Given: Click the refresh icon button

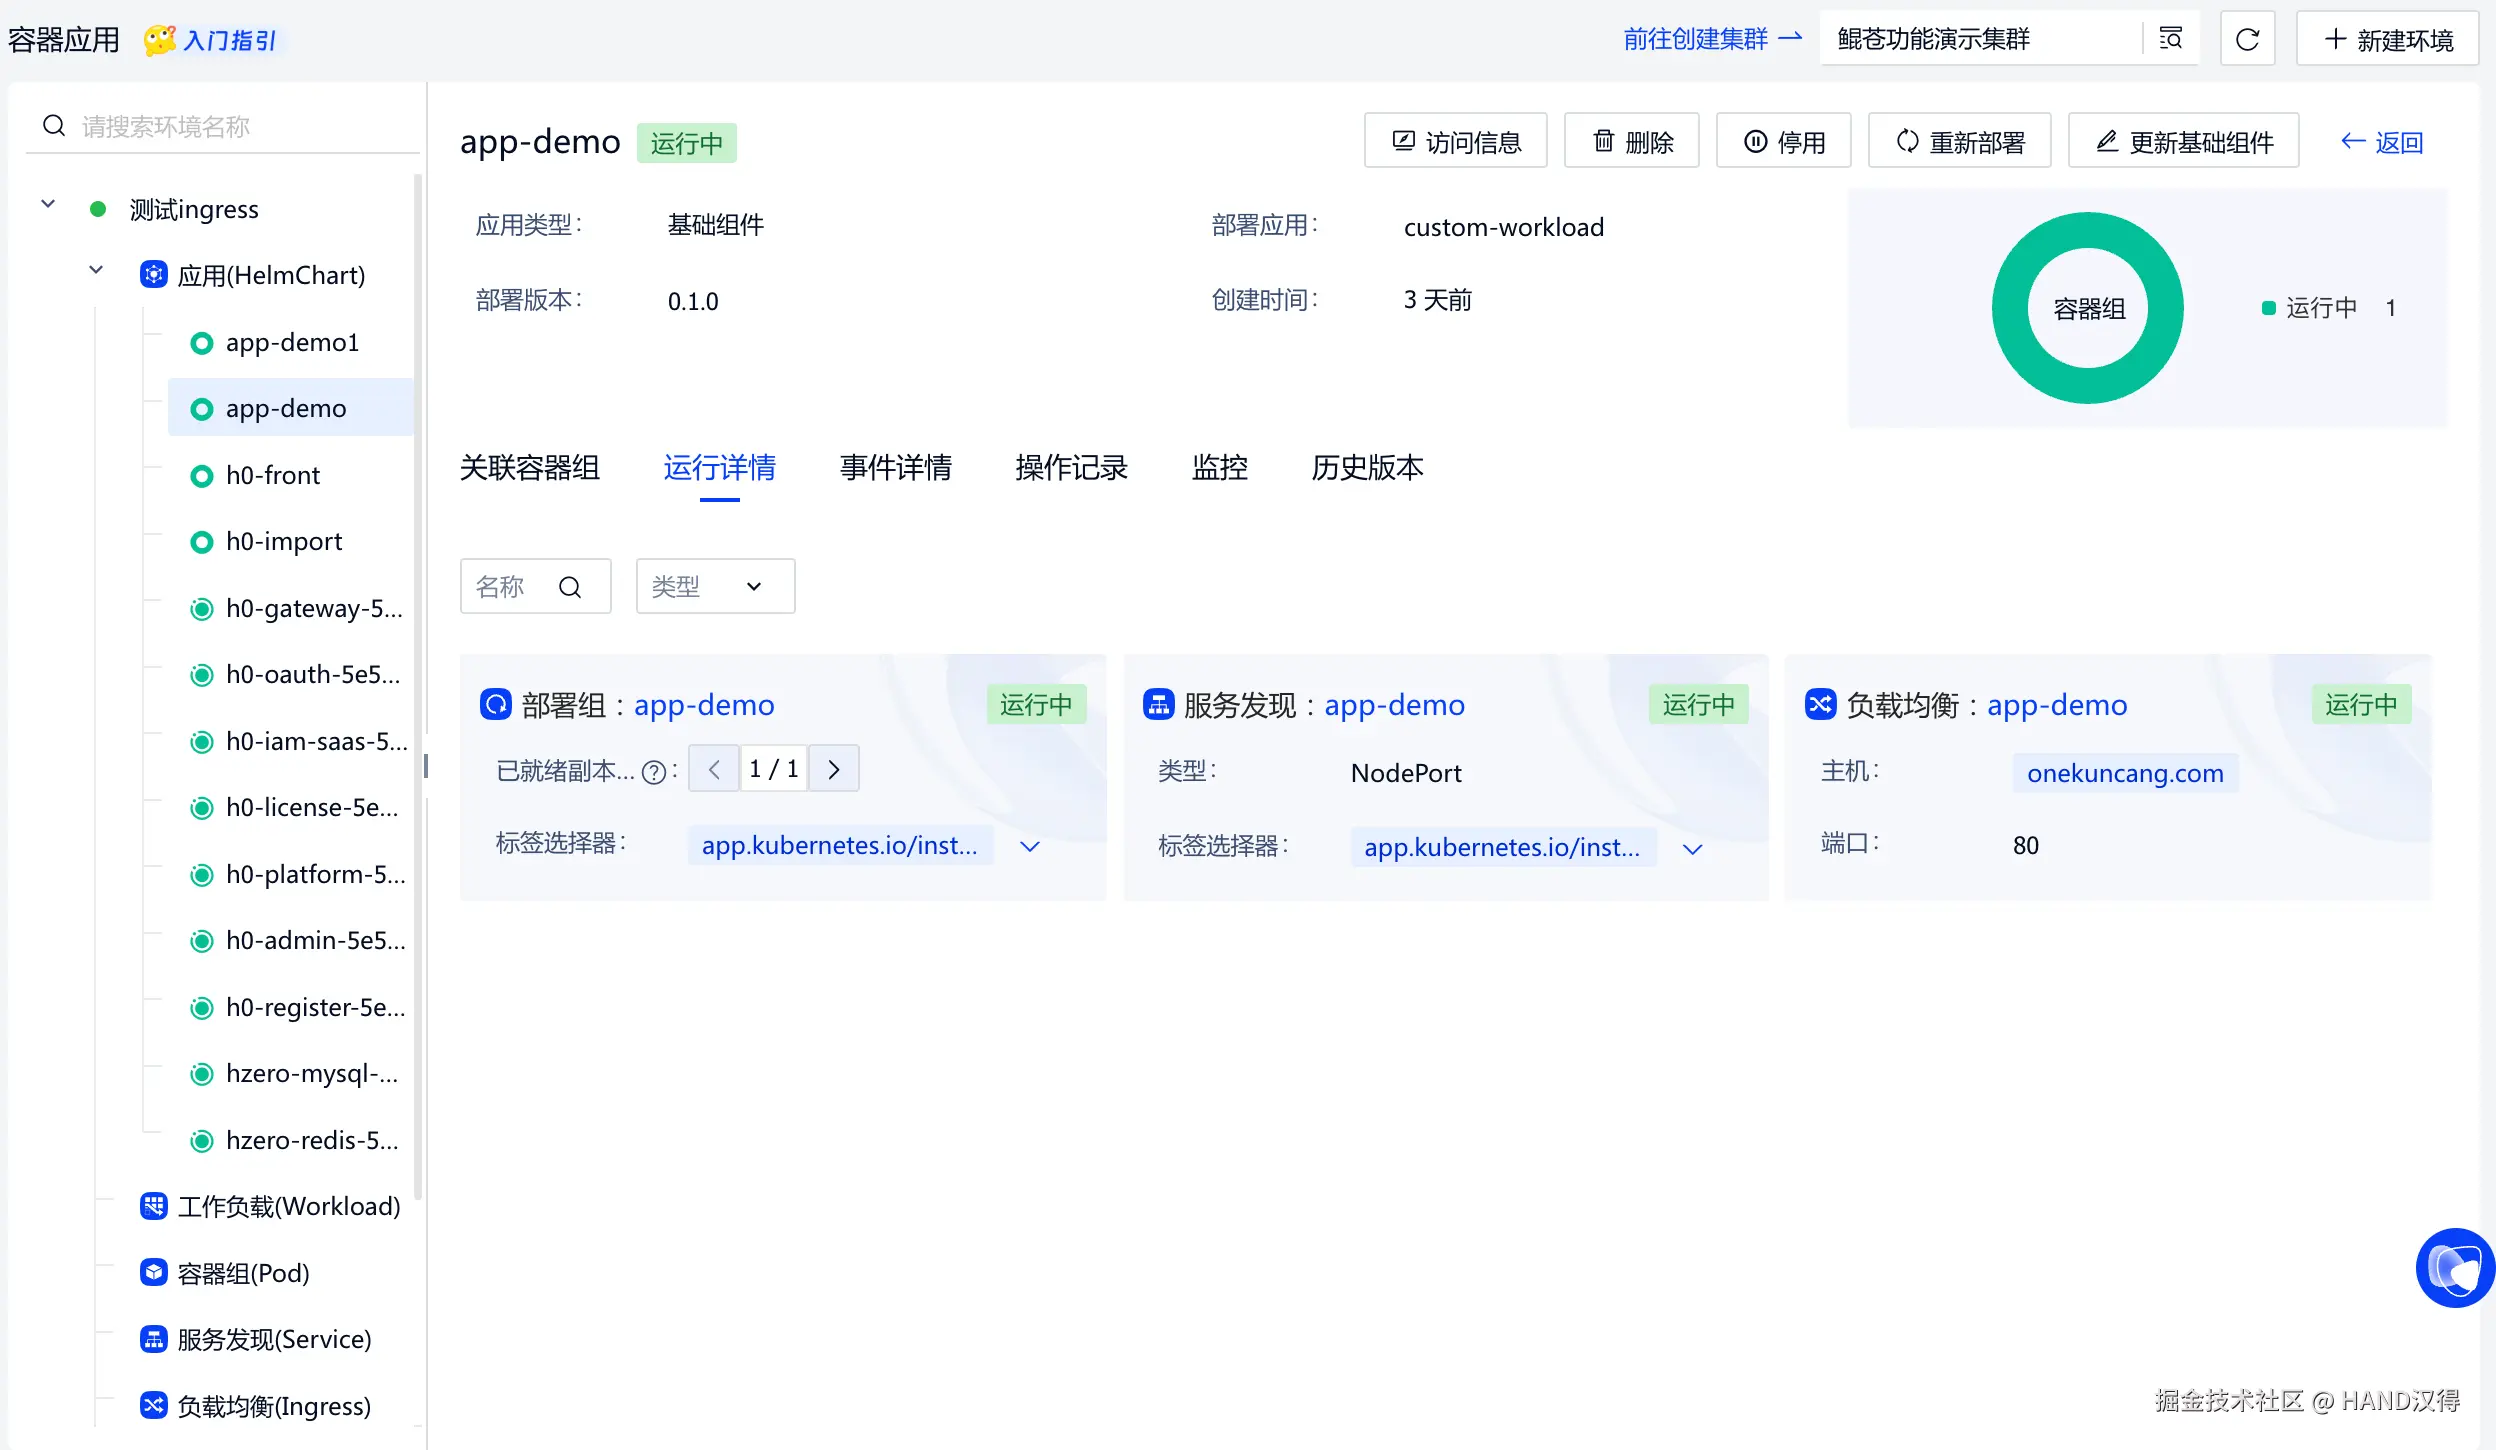Looking at the screenshot, I should point(2247,39).
